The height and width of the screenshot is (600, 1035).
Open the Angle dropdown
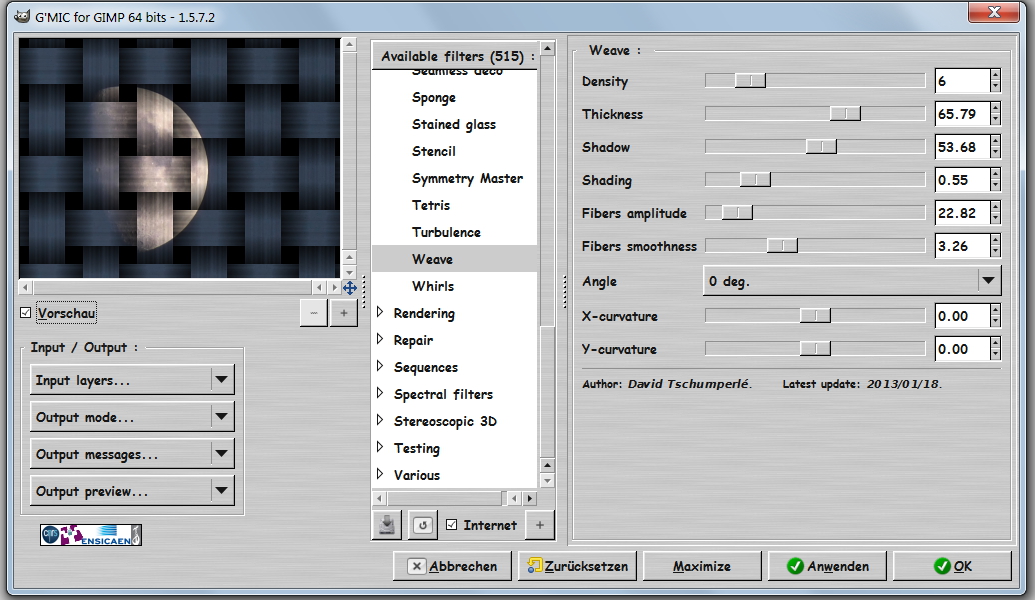click(x=851, y=281)
